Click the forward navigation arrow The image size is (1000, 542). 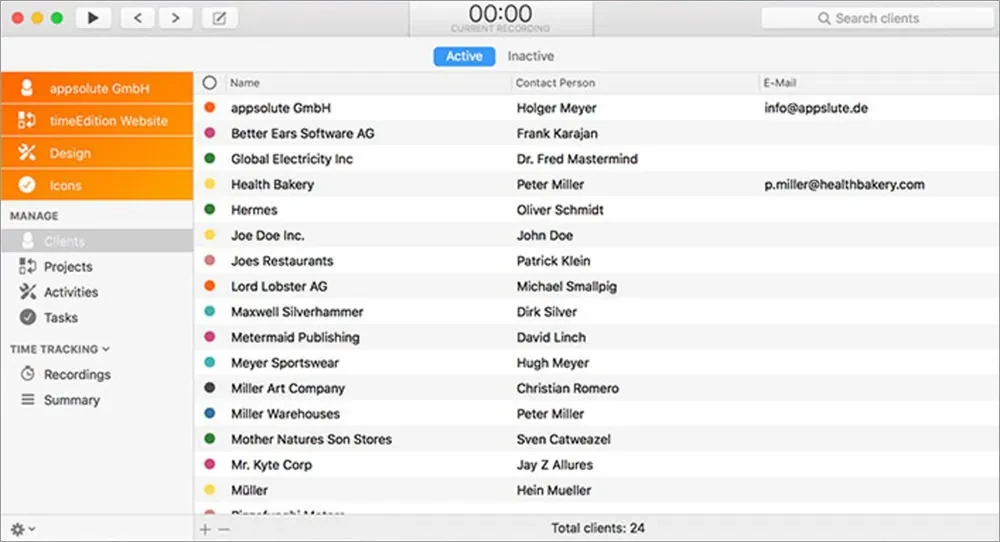175,18
